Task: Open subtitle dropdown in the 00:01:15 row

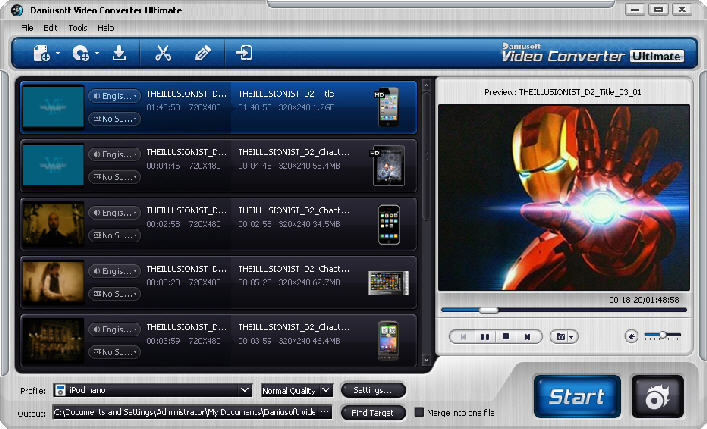Action: click(x=114, y=177)
